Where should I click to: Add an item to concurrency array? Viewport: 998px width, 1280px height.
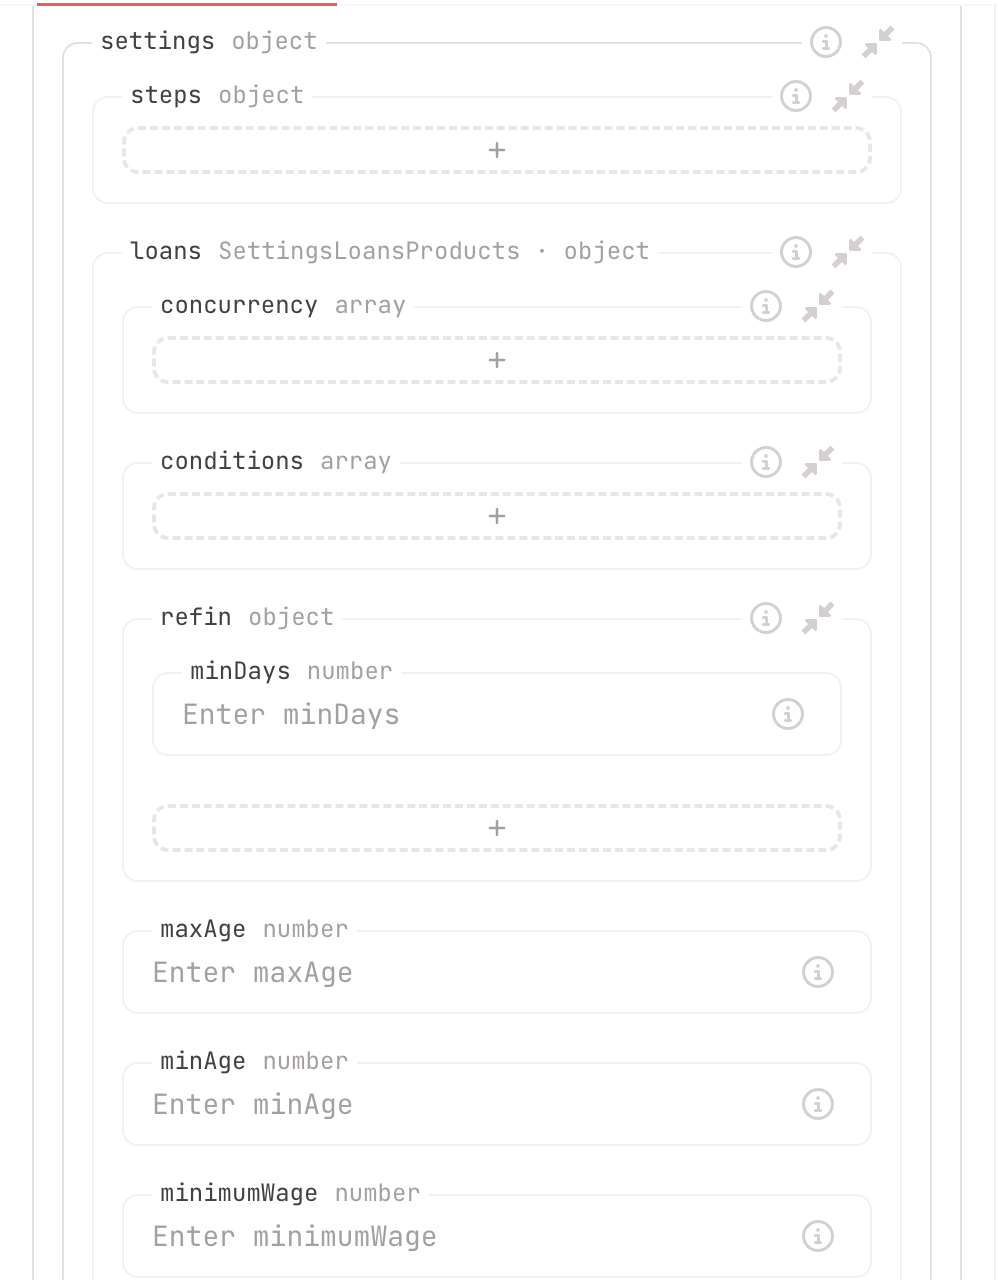[497, 360]
